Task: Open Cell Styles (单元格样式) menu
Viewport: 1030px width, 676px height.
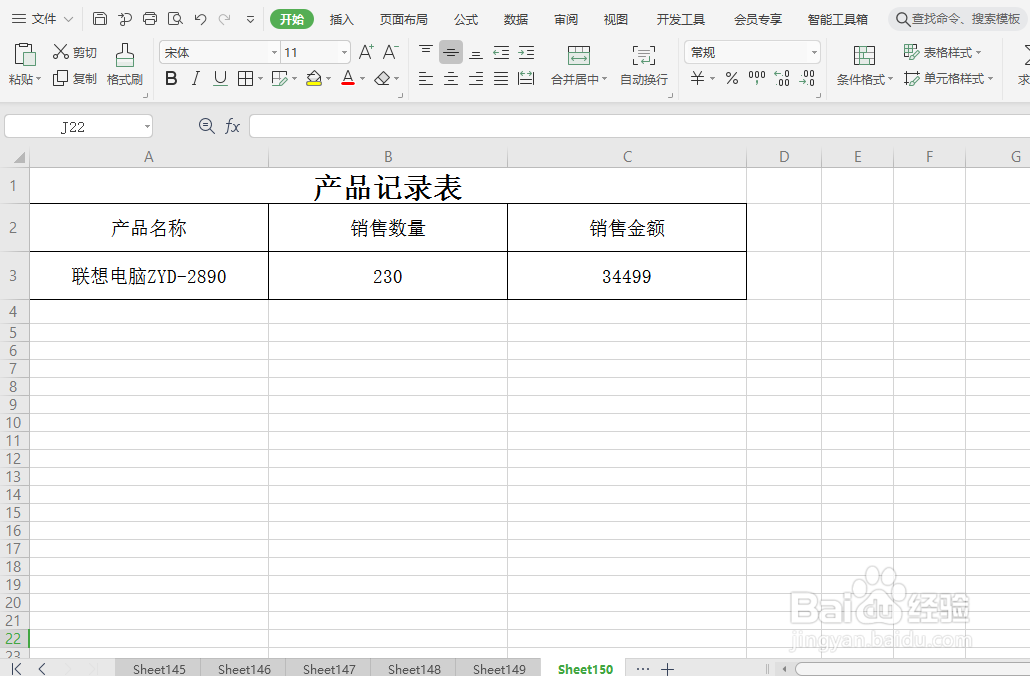Action: (x=949, y=79)
